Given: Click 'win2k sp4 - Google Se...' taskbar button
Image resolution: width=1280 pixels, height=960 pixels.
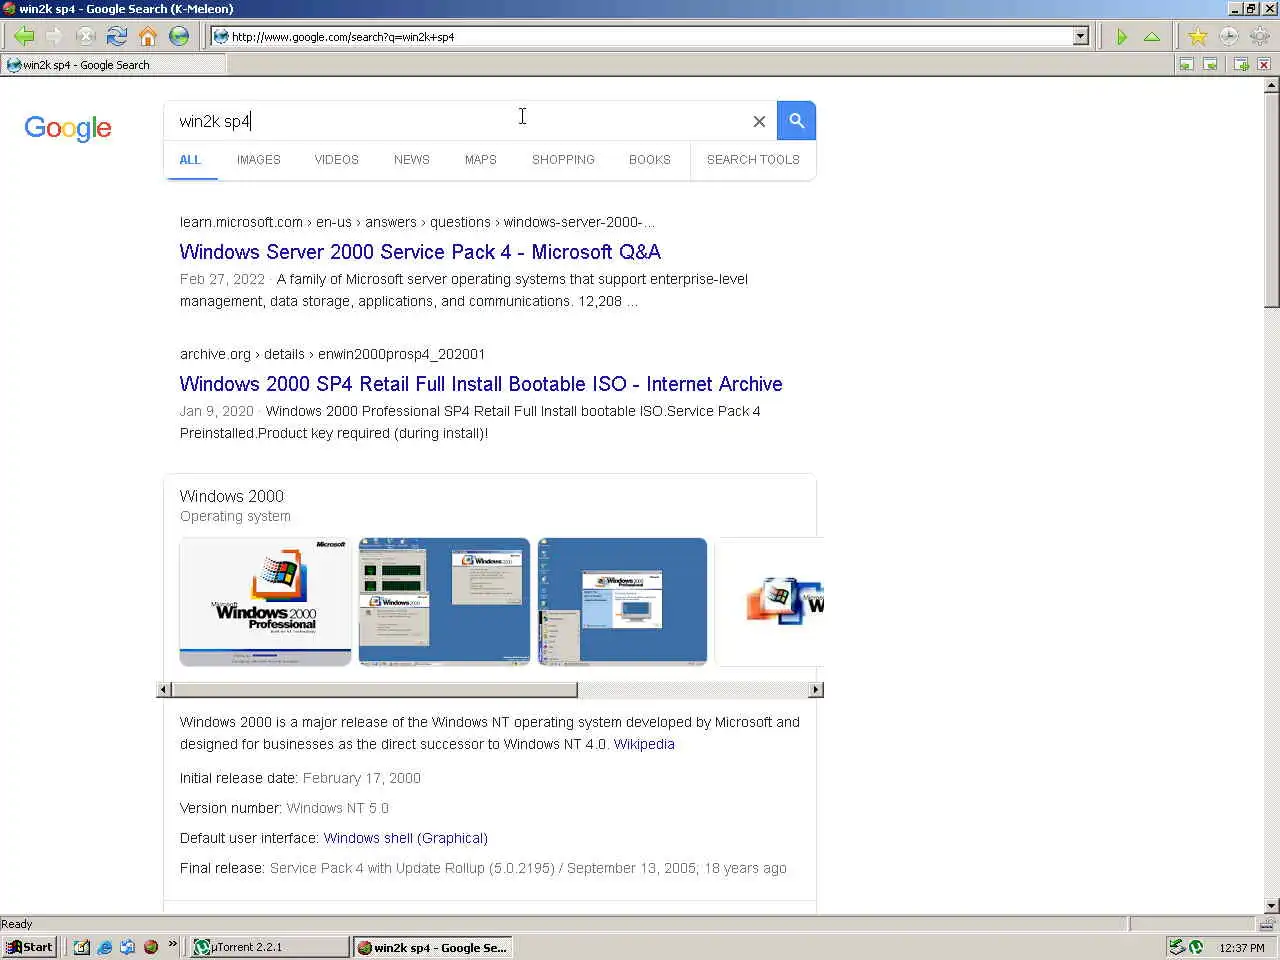Looking at the screenshot, I should point(432,947).
